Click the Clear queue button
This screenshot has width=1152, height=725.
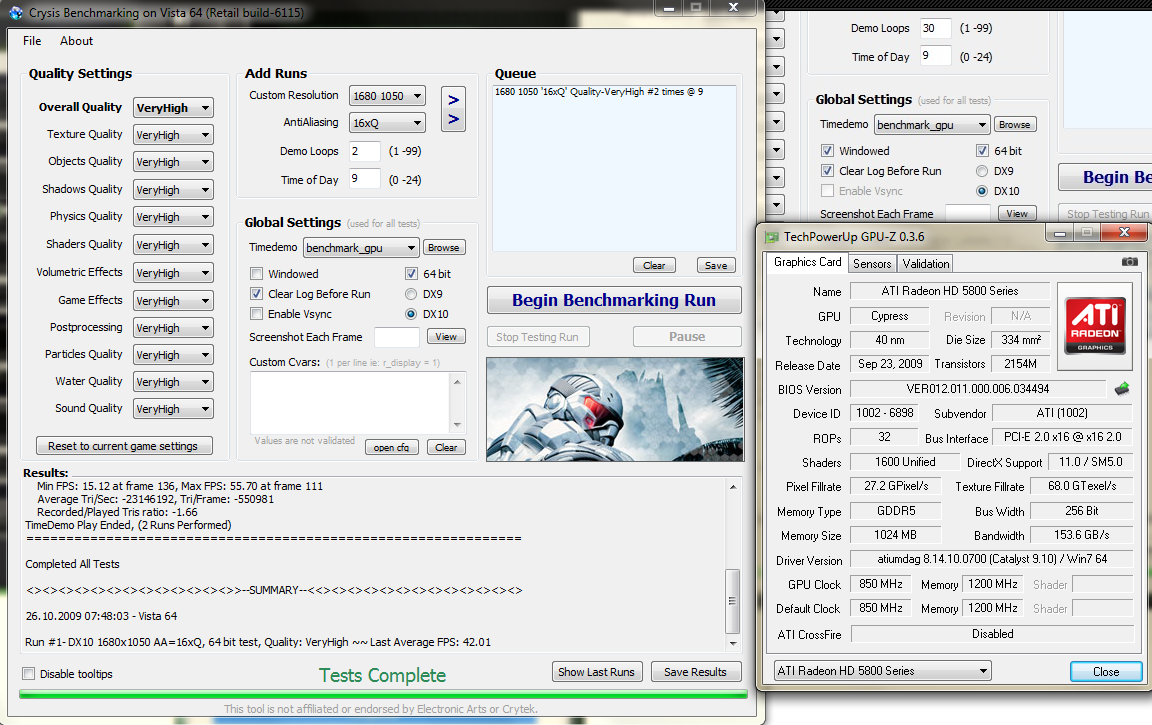coord(654,265)
